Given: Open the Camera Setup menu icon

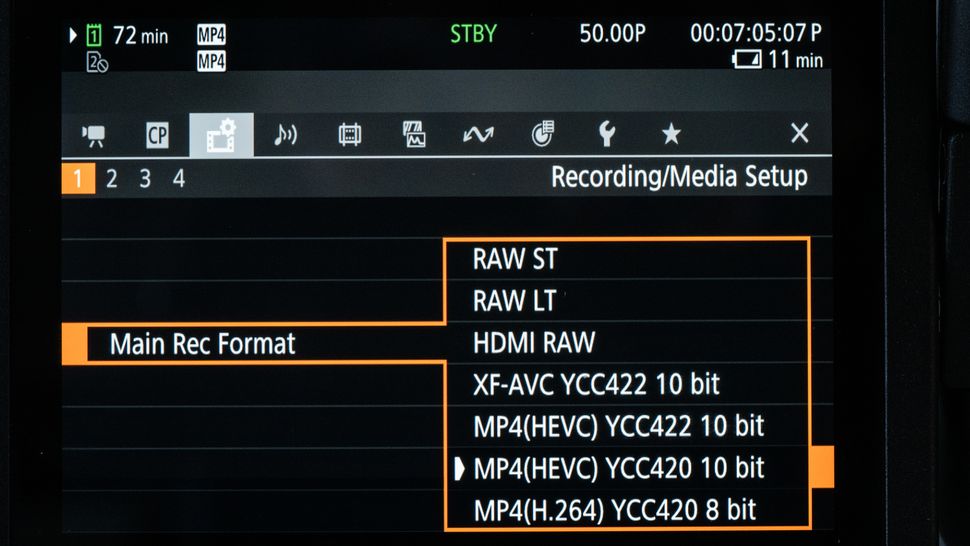Looking at the screenshot, I should (94, 135).
